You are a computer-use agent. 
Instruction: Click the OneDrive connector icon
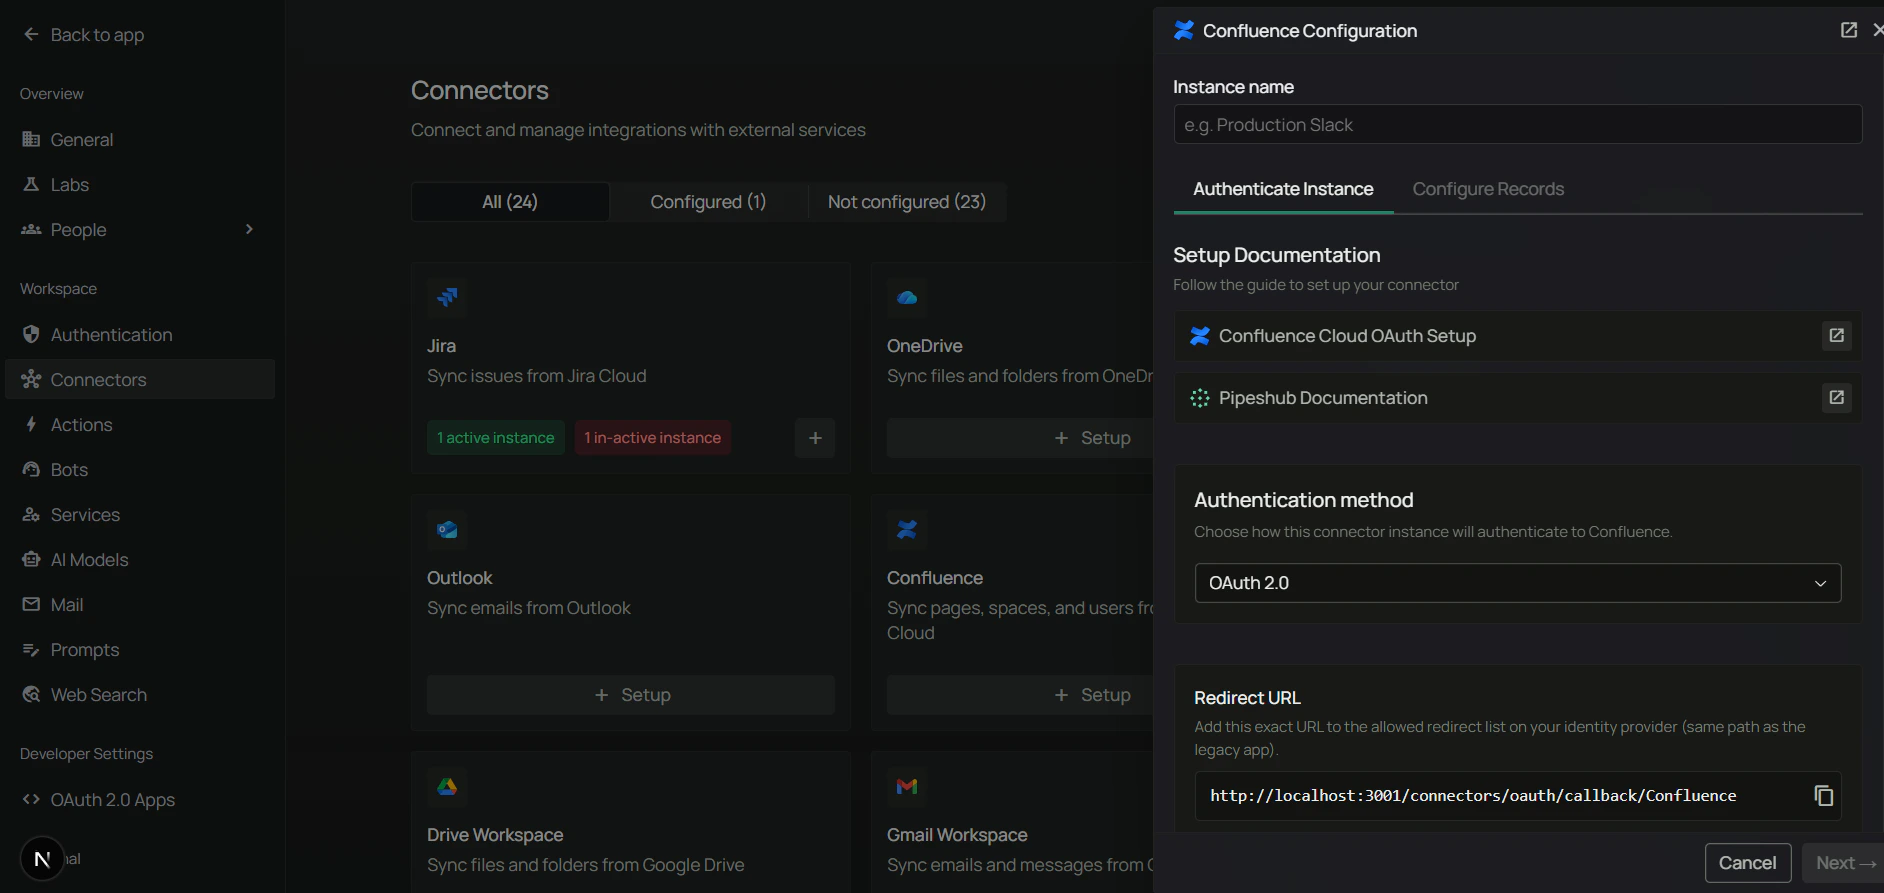(907, 297)
